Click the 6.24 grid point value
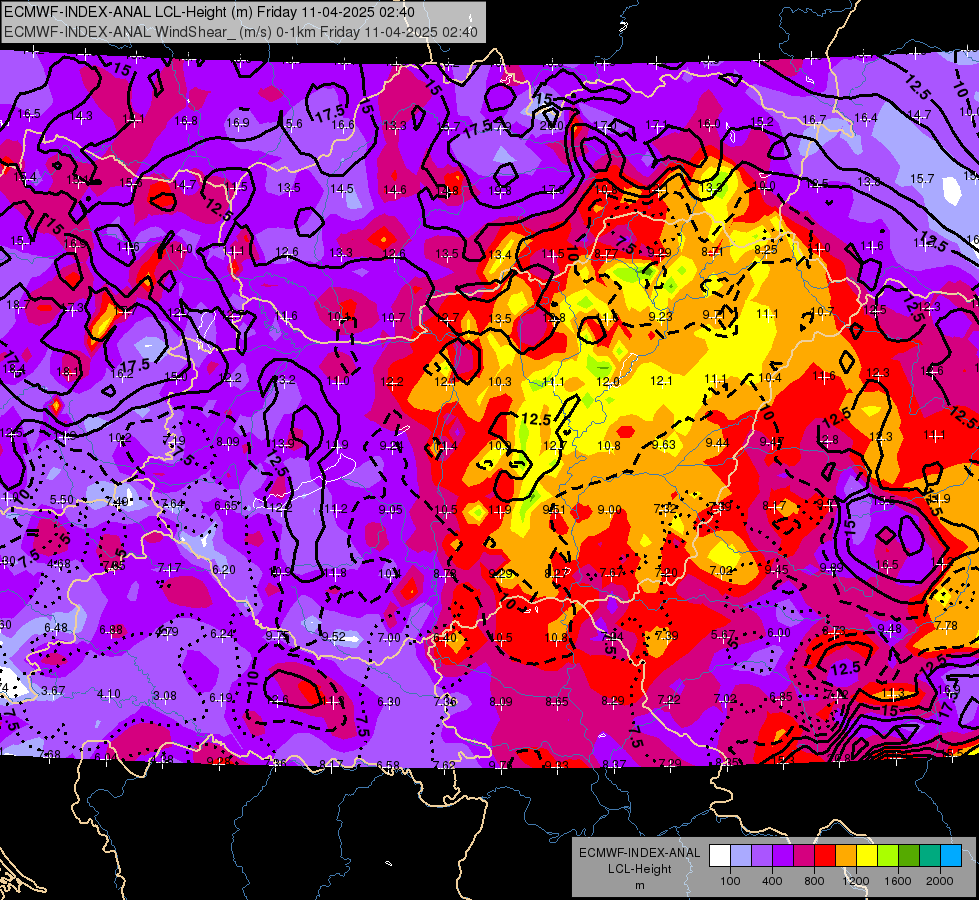 [222, 633]
